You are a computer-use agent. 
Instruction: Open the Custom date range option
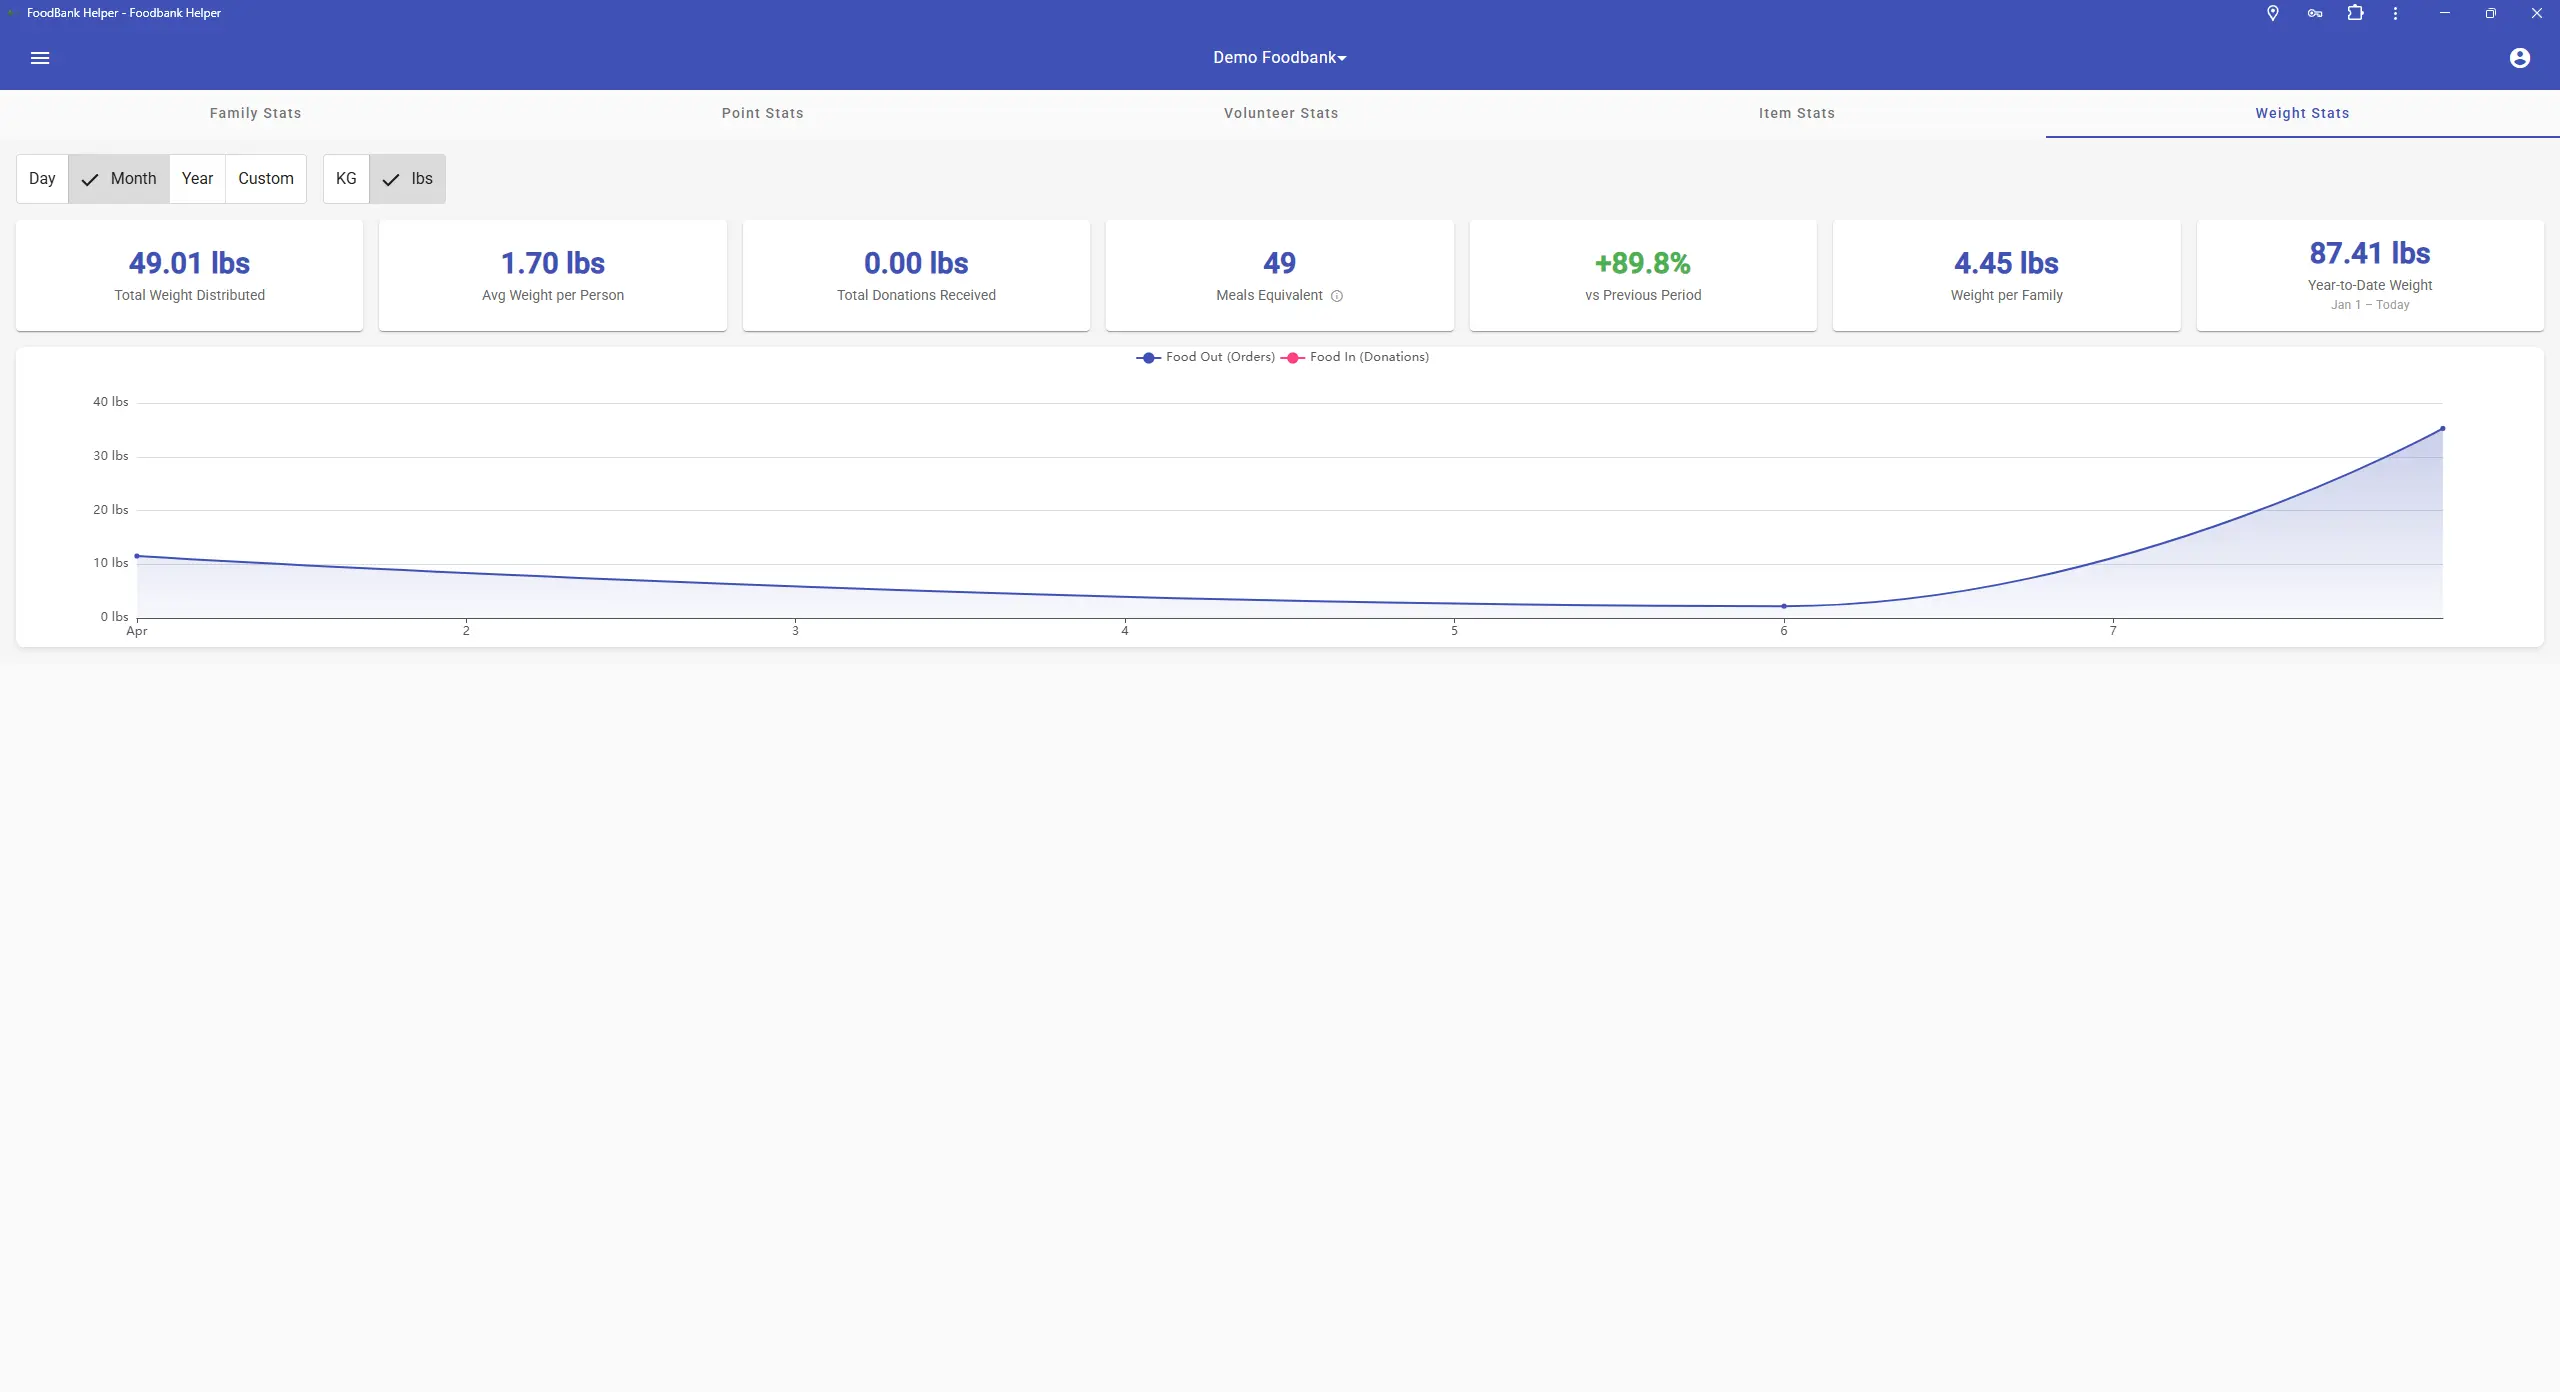click(x=266, y=179)
